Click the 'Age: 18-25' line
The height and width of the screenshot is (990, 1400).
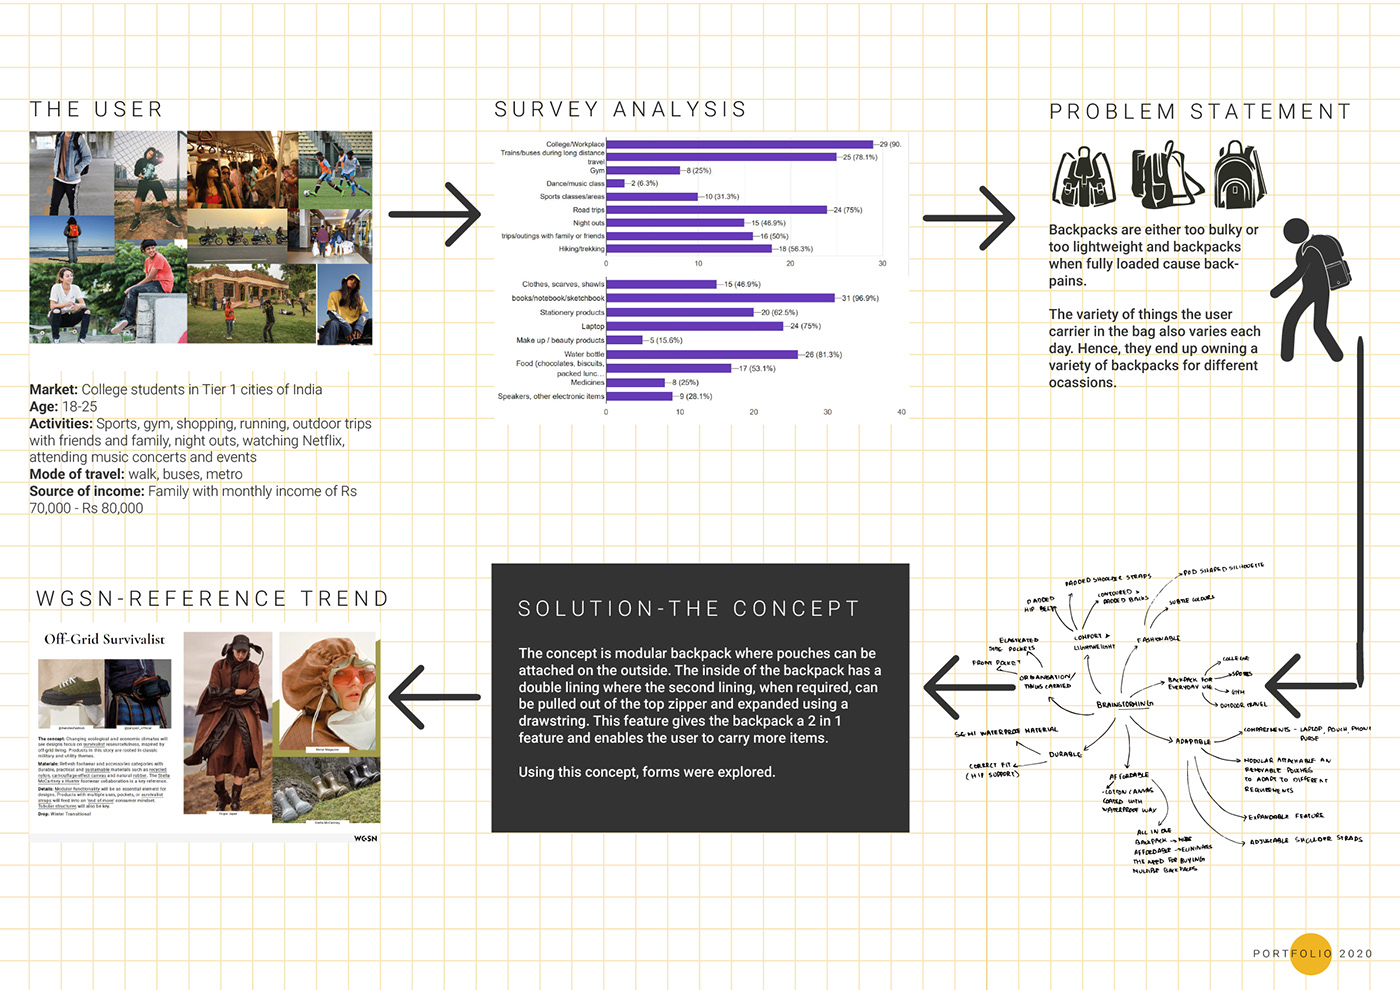63,406
